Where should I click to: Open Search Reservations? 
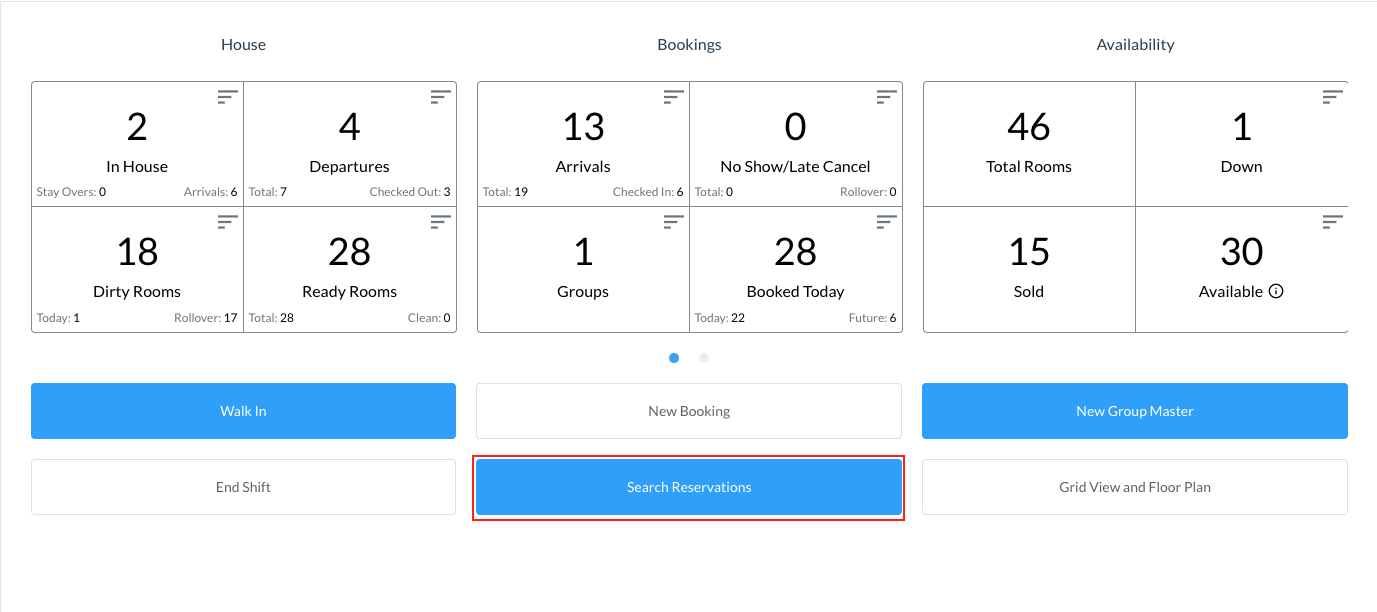(689, 487)
